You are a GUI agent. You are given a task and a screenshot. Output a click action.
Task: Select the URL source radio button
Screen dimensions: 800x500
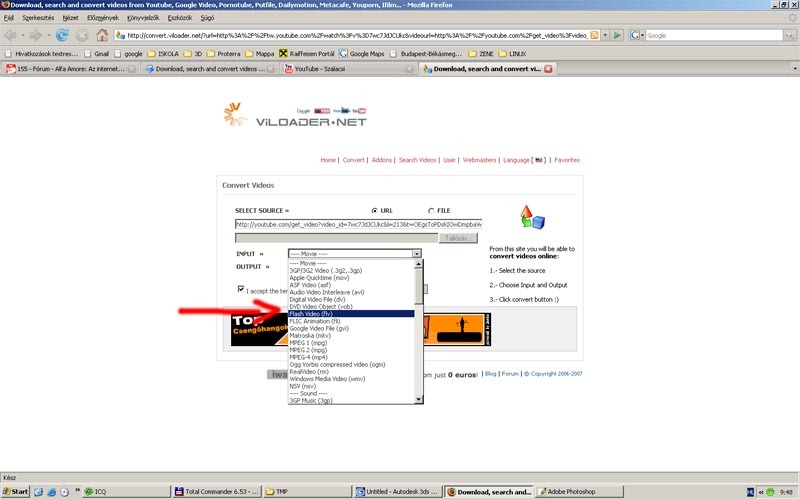[374, 211]
